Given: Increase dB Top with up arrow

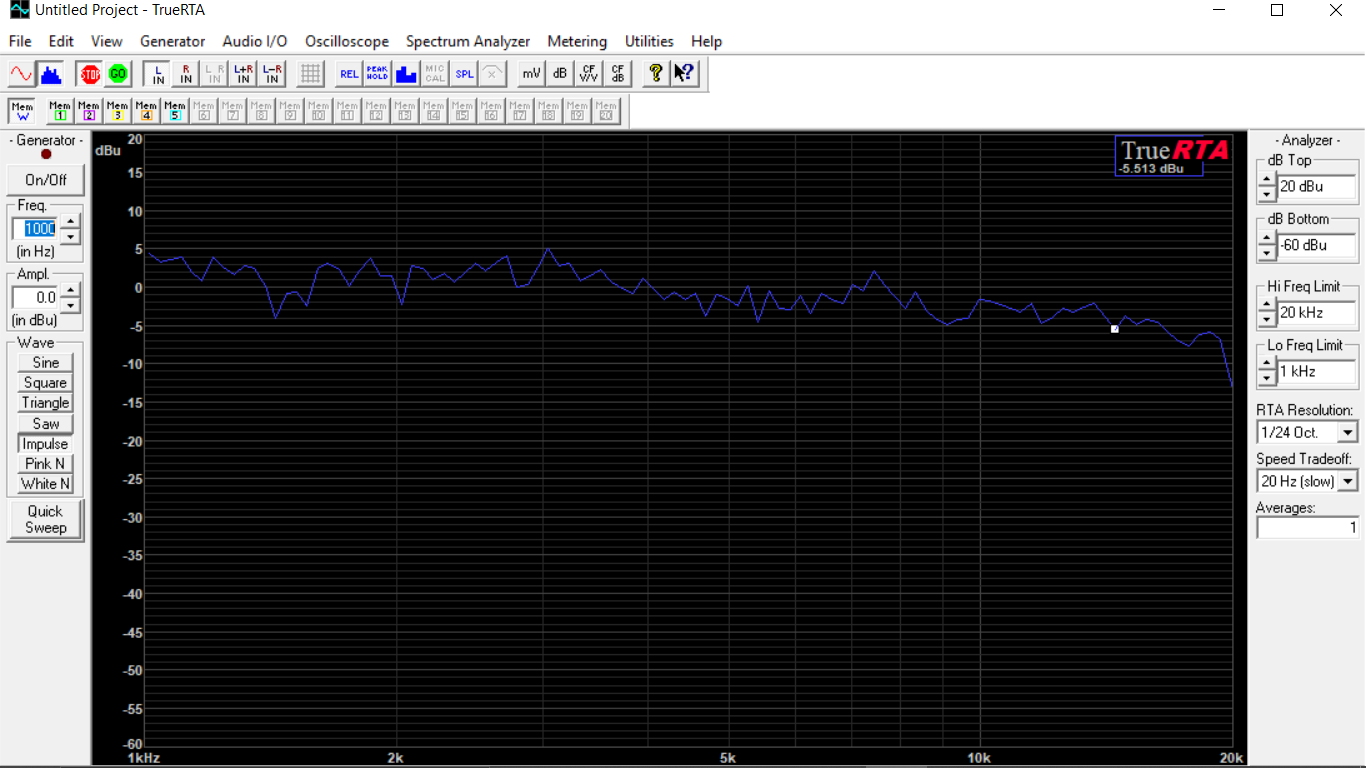Looking at the screenshot, I should 1267,180.
